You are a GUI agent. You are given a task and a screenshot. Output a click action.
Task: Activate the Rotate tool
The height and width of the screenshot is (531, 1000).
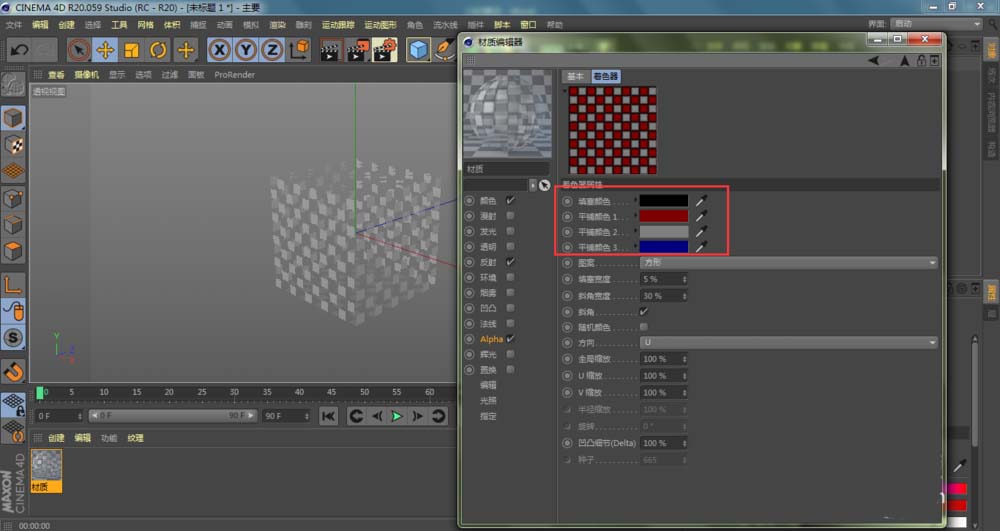pyautogui.click(x=158, y=50)
